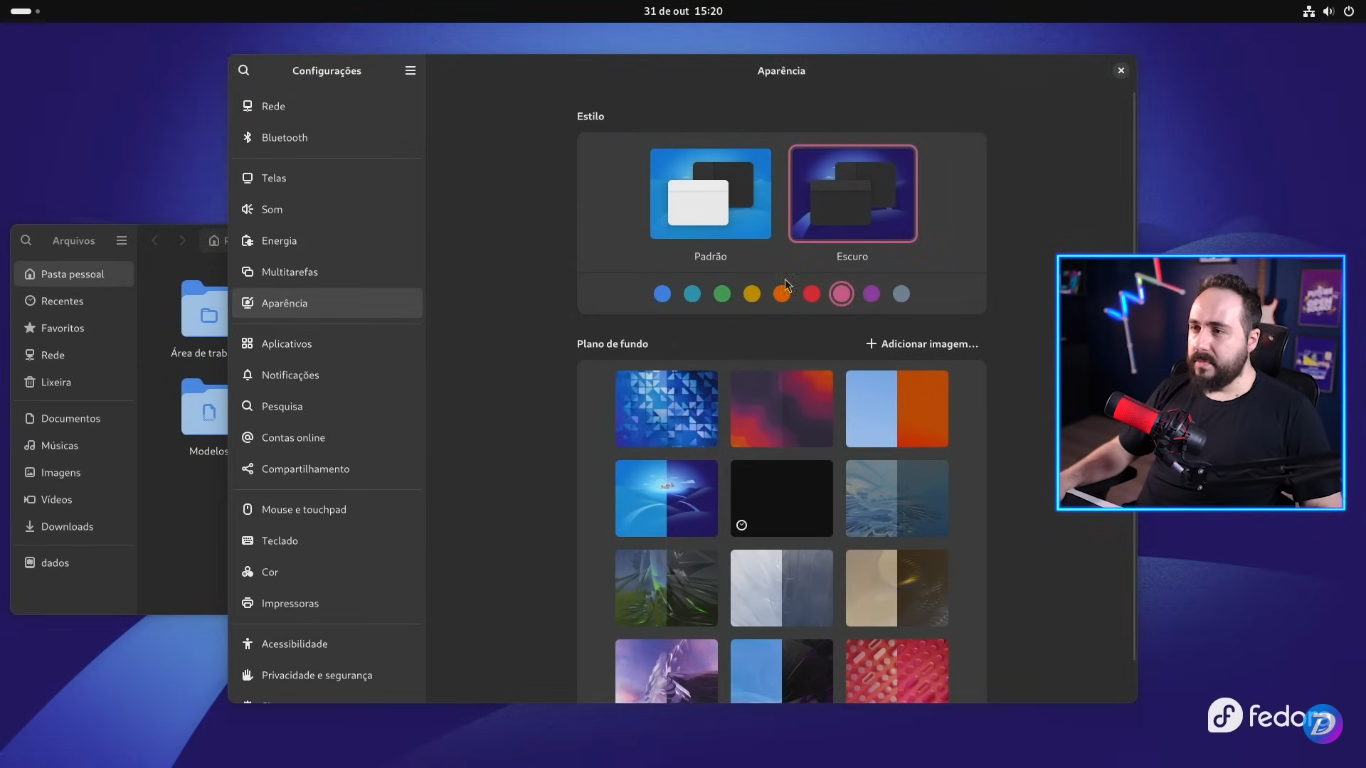Select the blue mosaic wallpaper thumbnail

666,408
